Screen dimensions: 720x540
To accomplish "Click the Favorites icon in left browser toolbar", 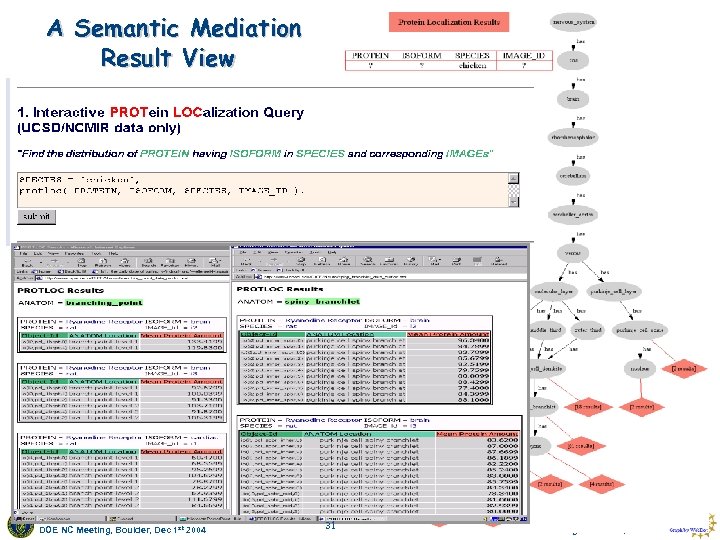I will click(170, 262).
